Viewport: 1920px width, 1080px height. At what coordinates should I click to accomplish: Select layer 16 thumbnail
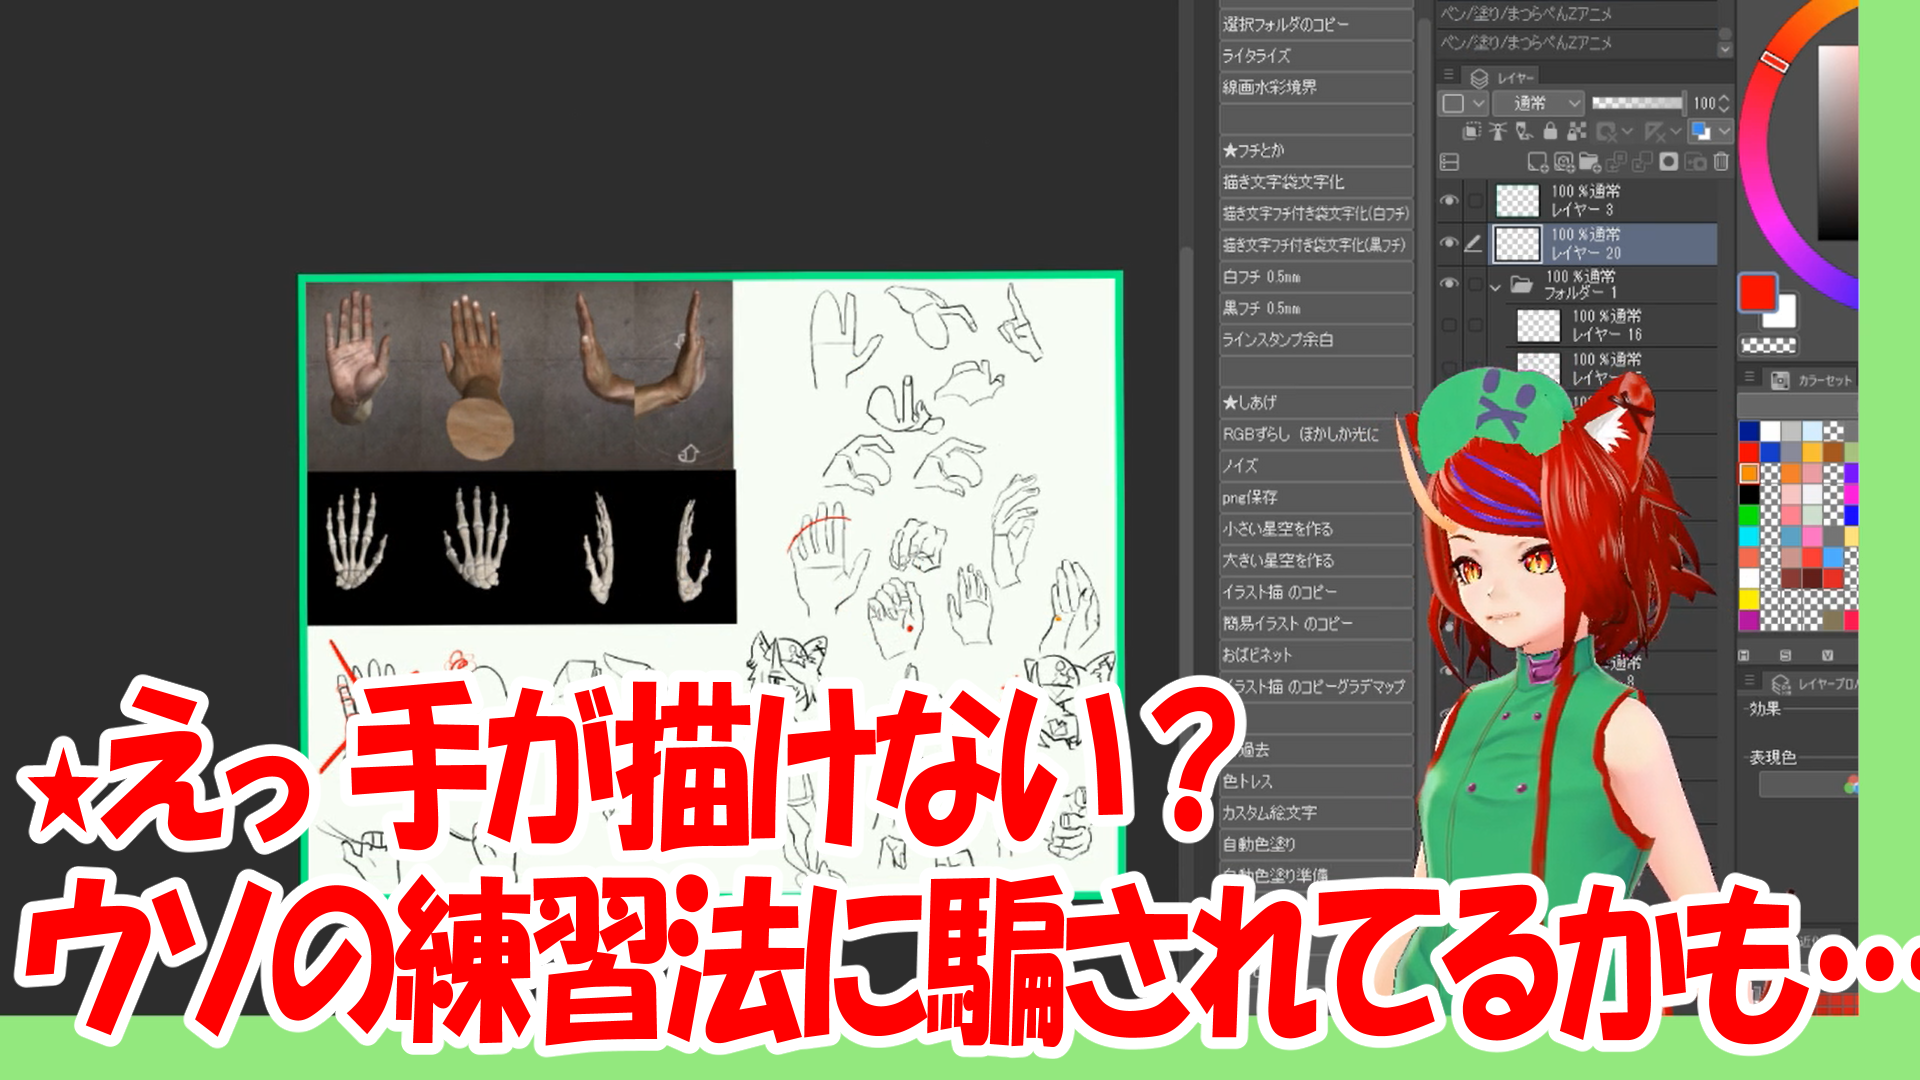(x=1538, y=325)
